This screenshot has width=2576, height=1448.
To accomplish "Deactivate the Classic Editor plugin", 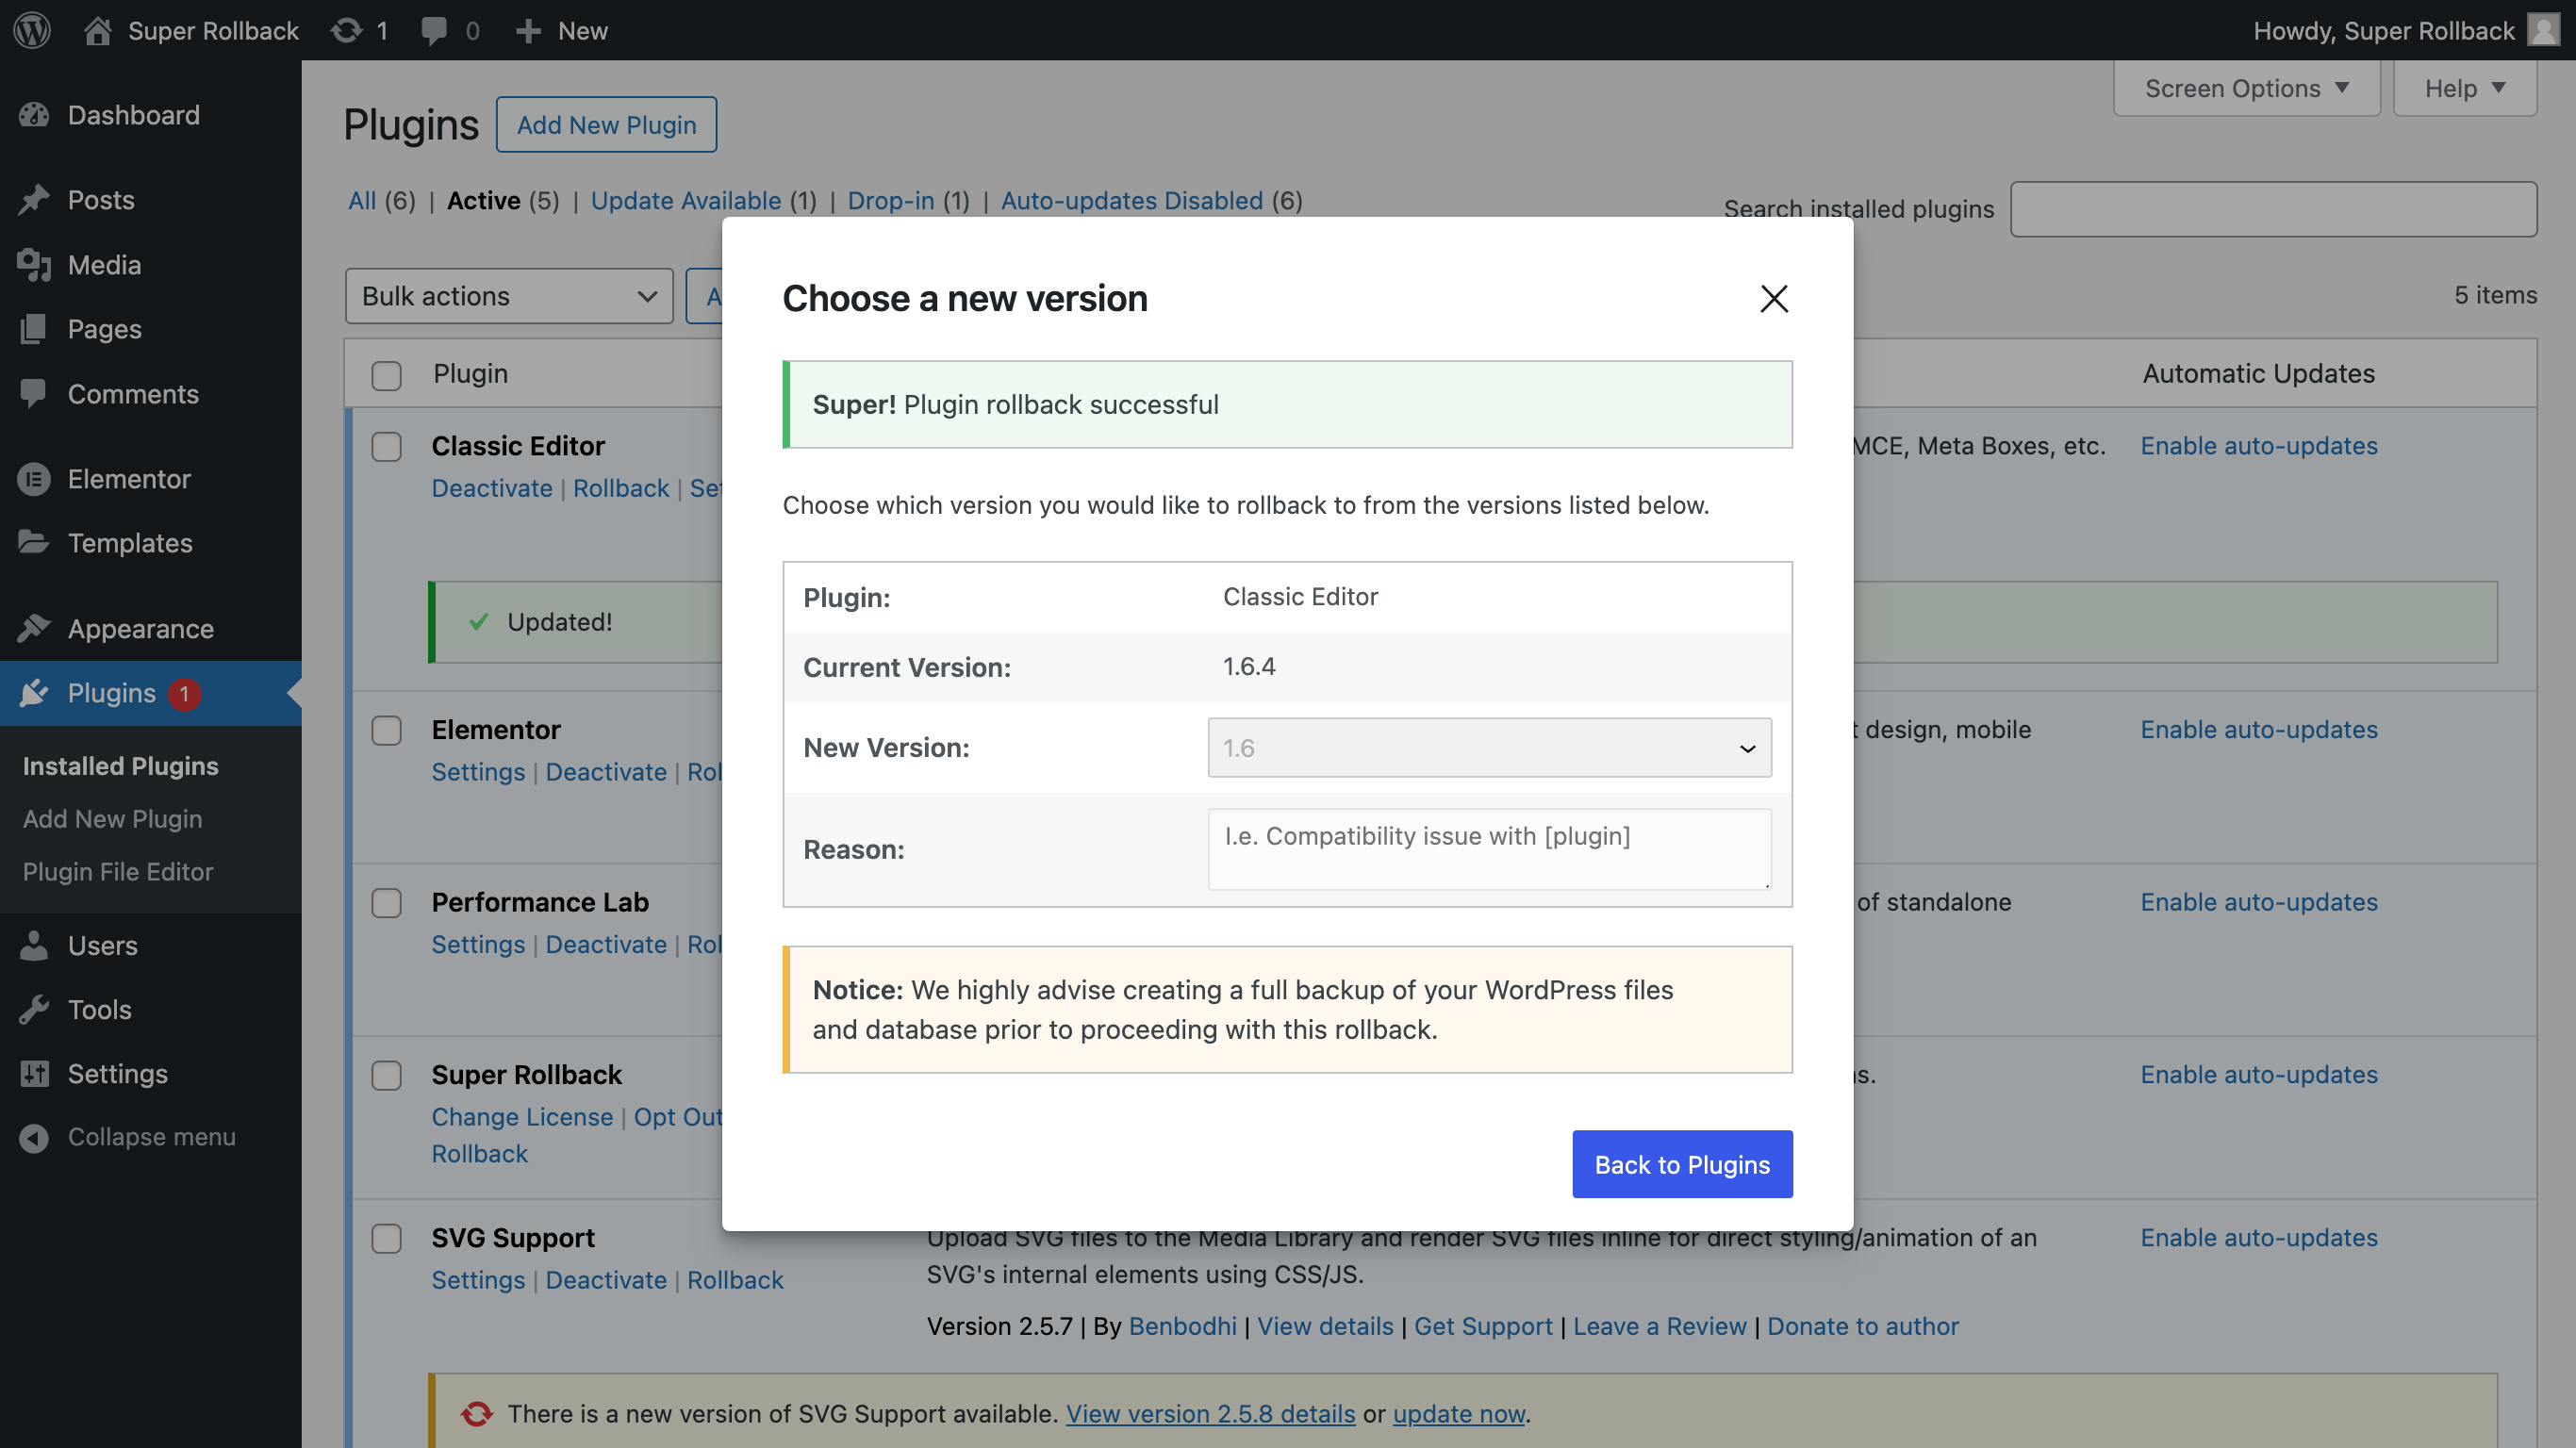I will click(x=492, y=488).
